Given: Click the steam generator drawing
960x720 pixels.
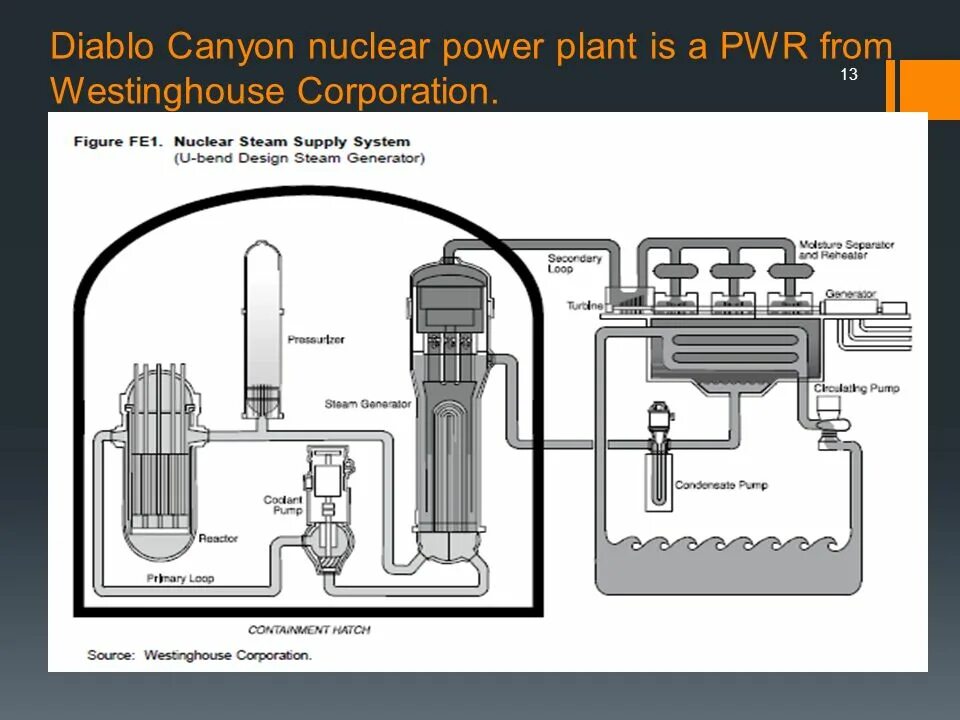Looking at the screenshot, I should tap(450, 410).
